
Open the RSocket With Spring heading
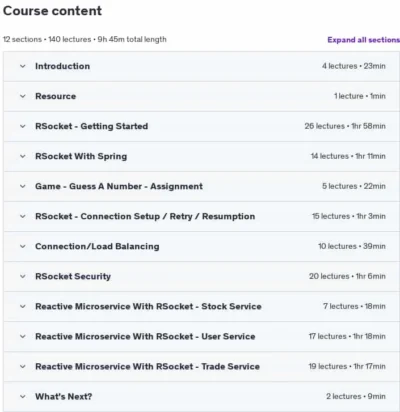pos(81,156)
